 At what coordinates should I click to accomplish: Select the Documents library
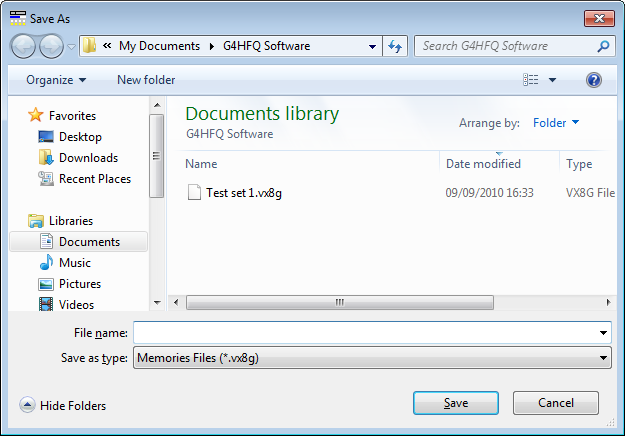point(79,242)
